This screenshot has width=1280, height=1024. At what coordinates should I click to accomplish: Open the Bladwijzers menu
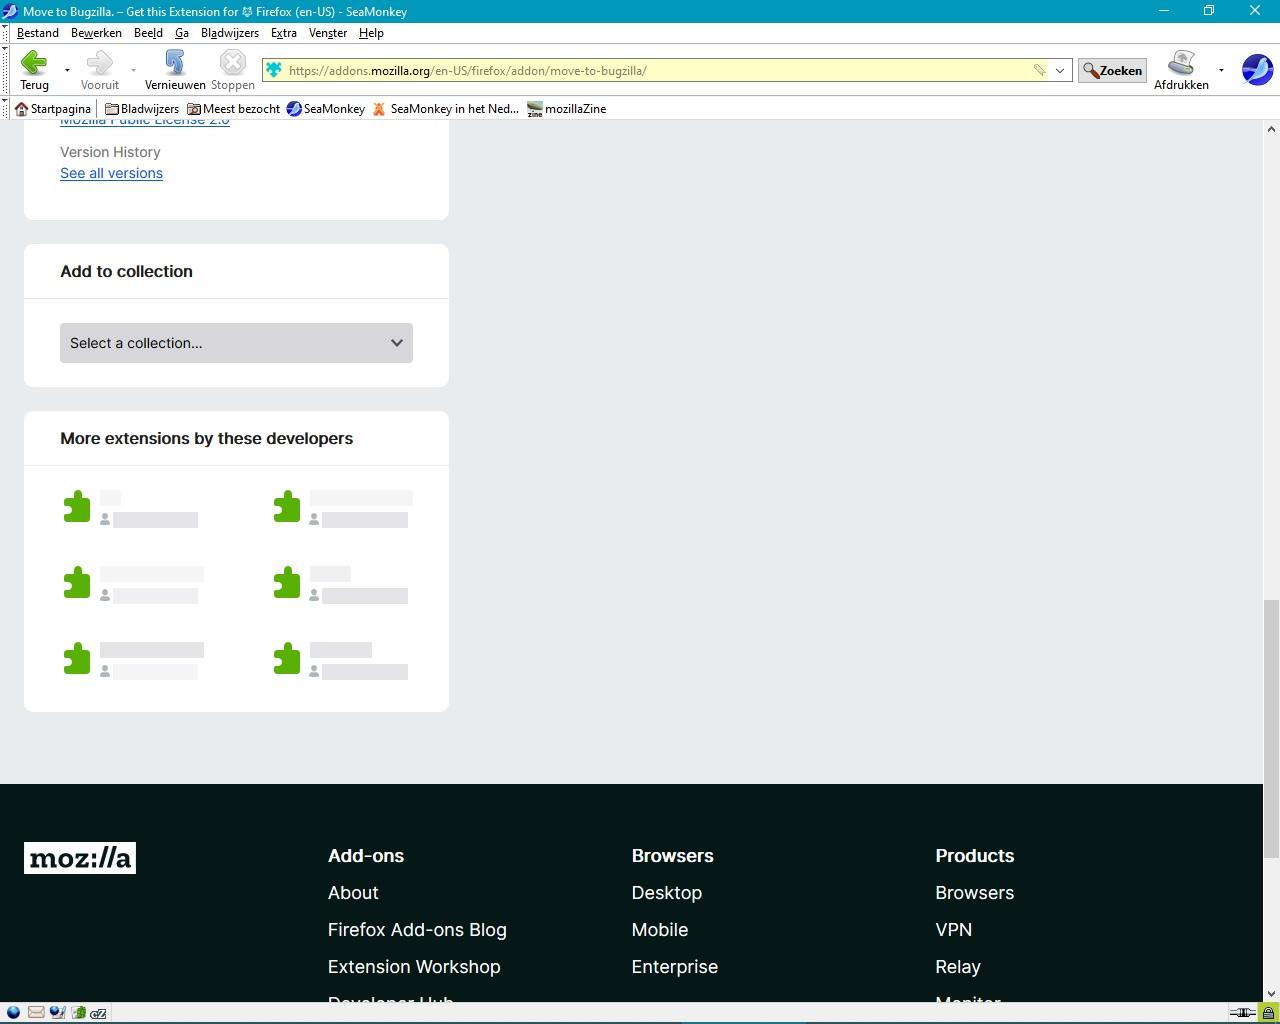pos(229,32)
